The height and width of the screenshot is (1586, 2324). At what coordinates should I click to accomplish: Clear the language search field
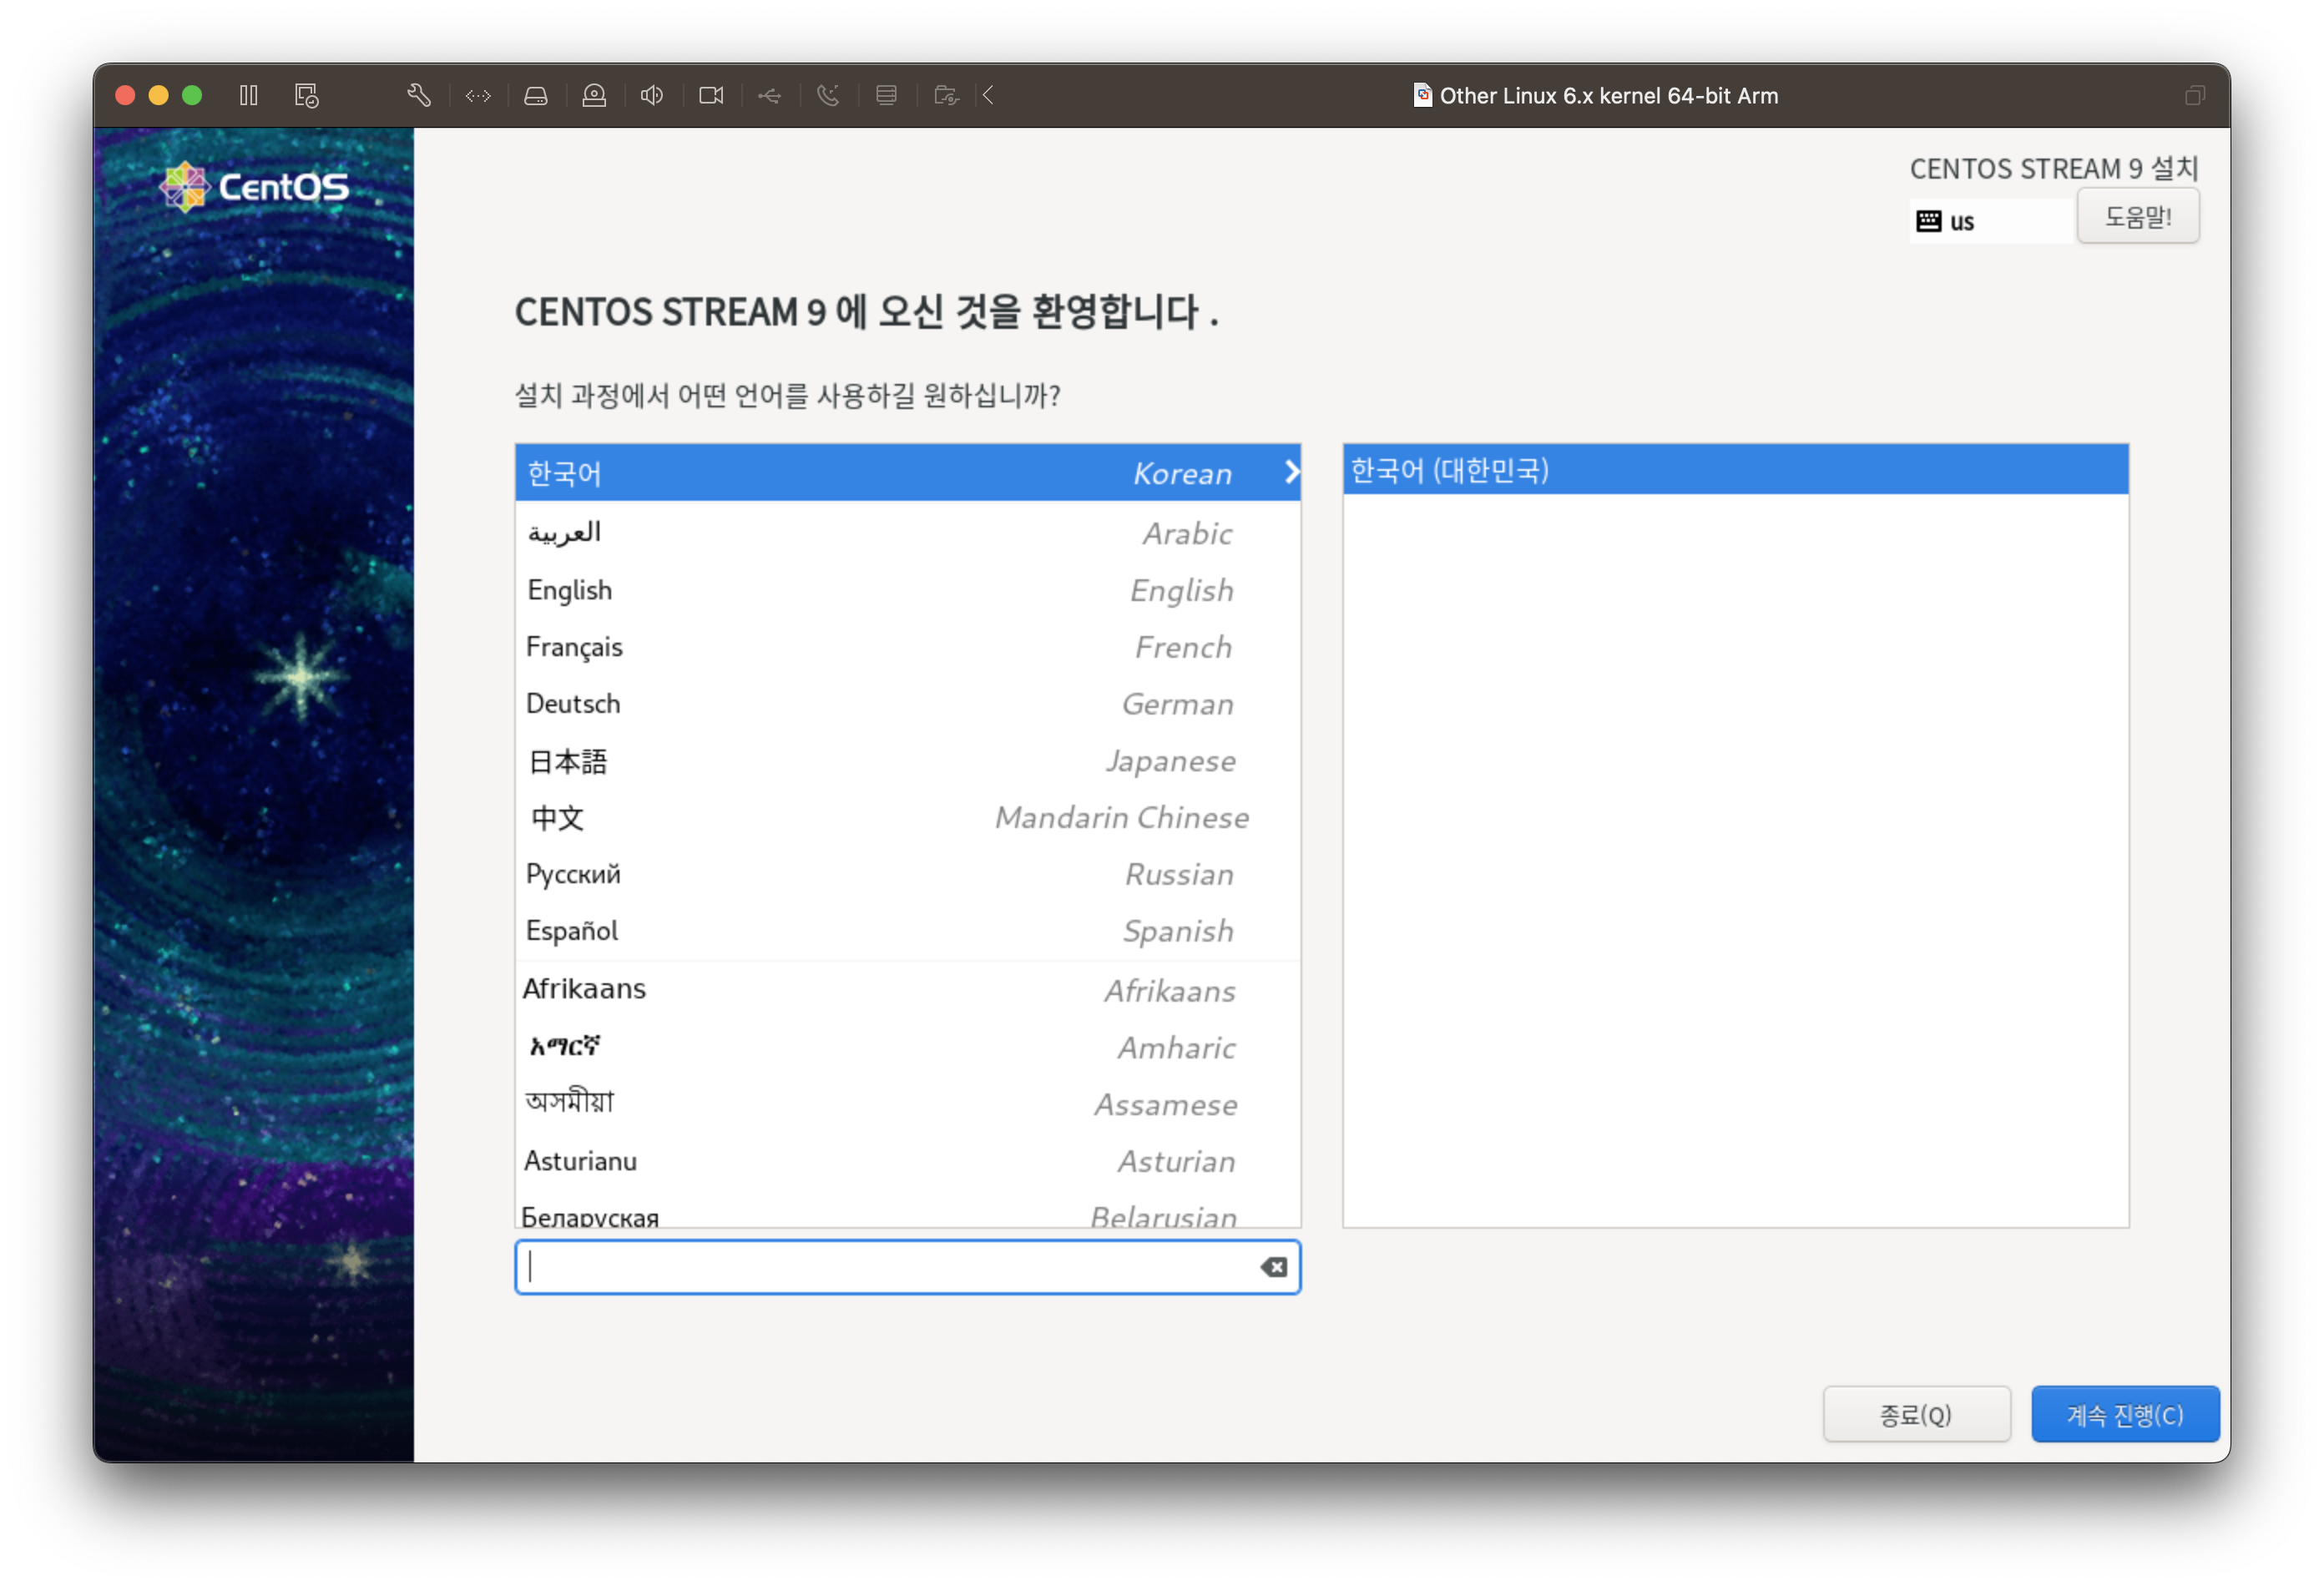[1273, 1268]
